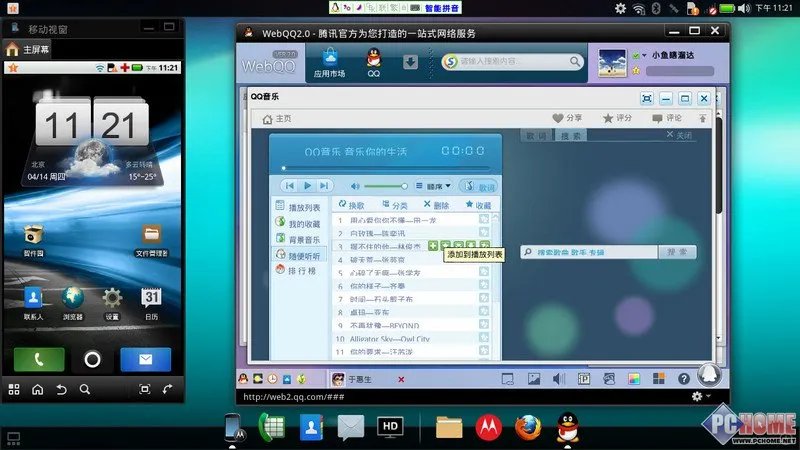Select 我的收藏 in the music sidebar
The image size is (800, 450).
point(298,223)
